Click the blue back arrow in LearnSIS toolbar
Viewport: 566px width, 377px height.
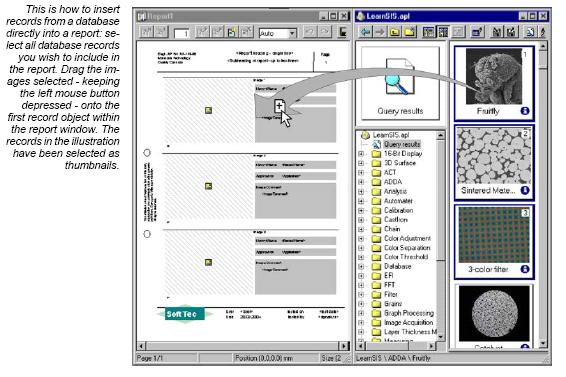(365, 32)
